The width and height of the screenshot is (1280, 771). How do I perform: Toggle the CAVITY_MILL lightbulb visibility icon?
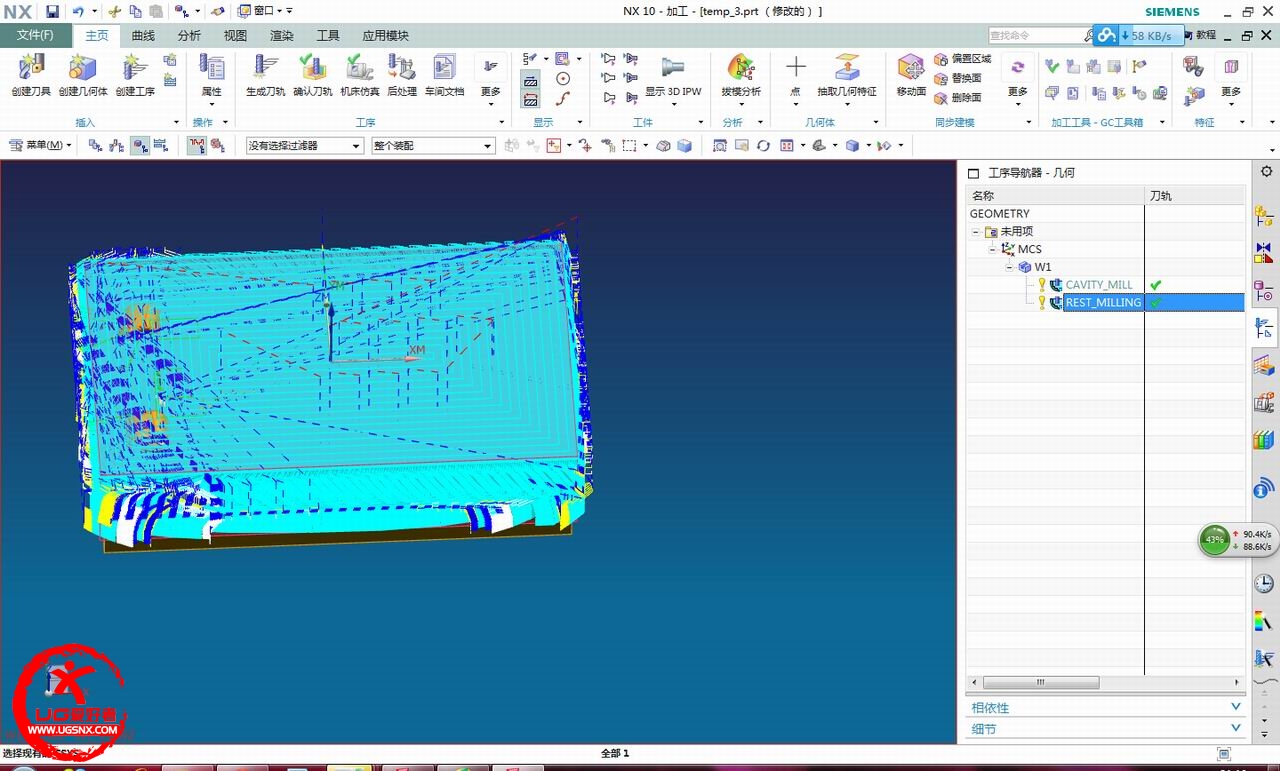tap(1041, 285)
